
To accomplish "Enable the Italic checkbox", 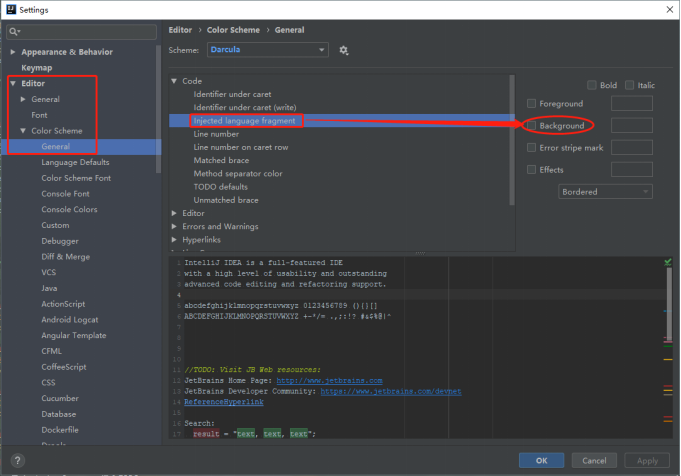I will [x=629, y=85].
